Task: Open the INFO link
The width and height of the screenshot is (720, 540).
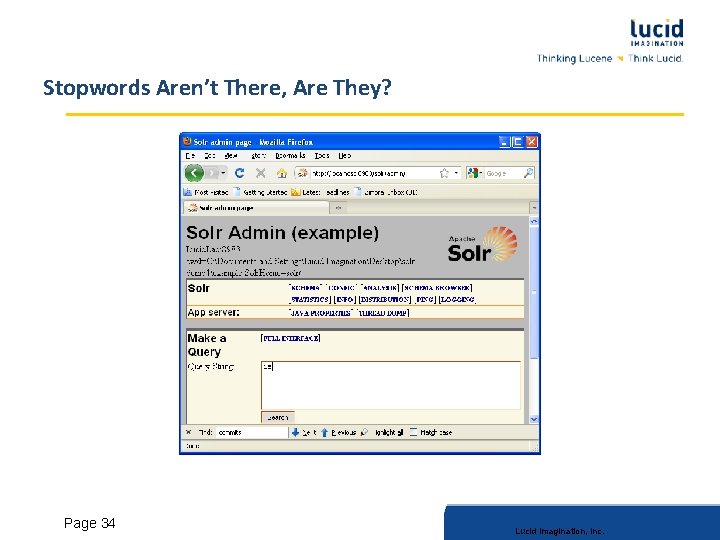Action: click(345, 299)
